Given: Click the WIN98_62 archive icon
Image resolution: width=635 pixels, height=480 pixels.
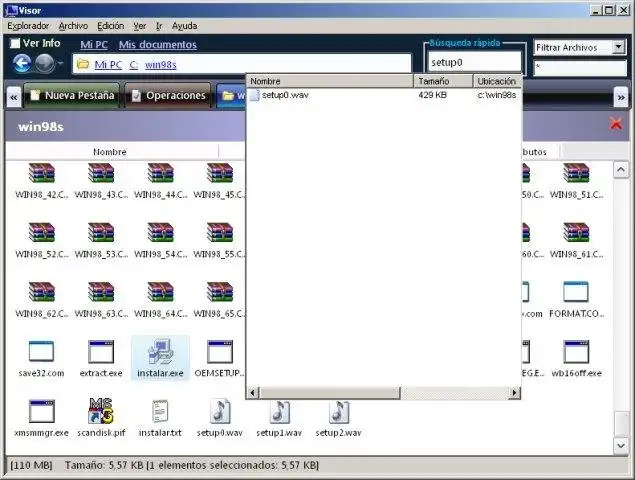Looking at the screenshot, I should click(x=41, y=292).
